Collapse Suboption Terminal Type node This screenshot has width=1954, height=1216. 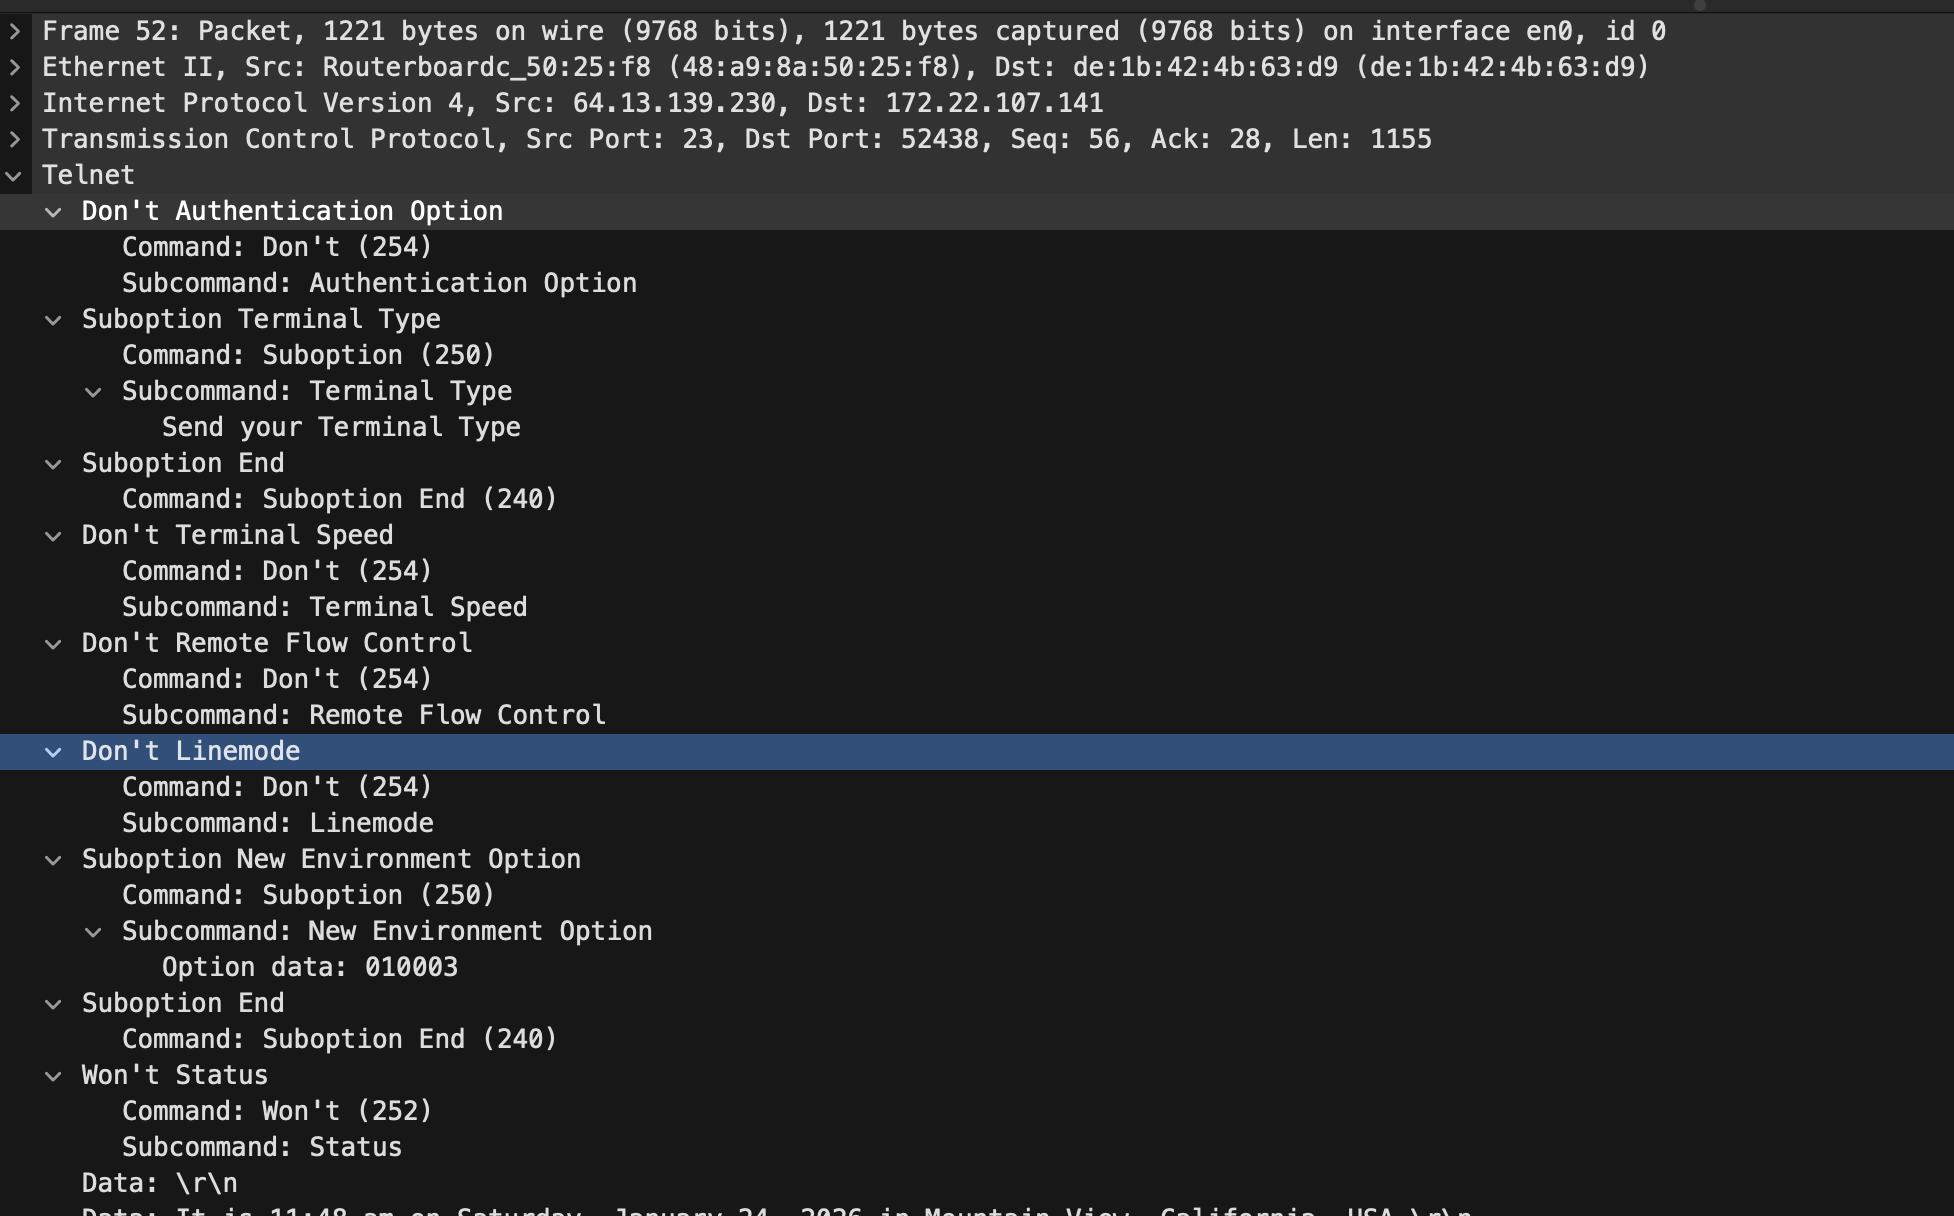[54, 319]
